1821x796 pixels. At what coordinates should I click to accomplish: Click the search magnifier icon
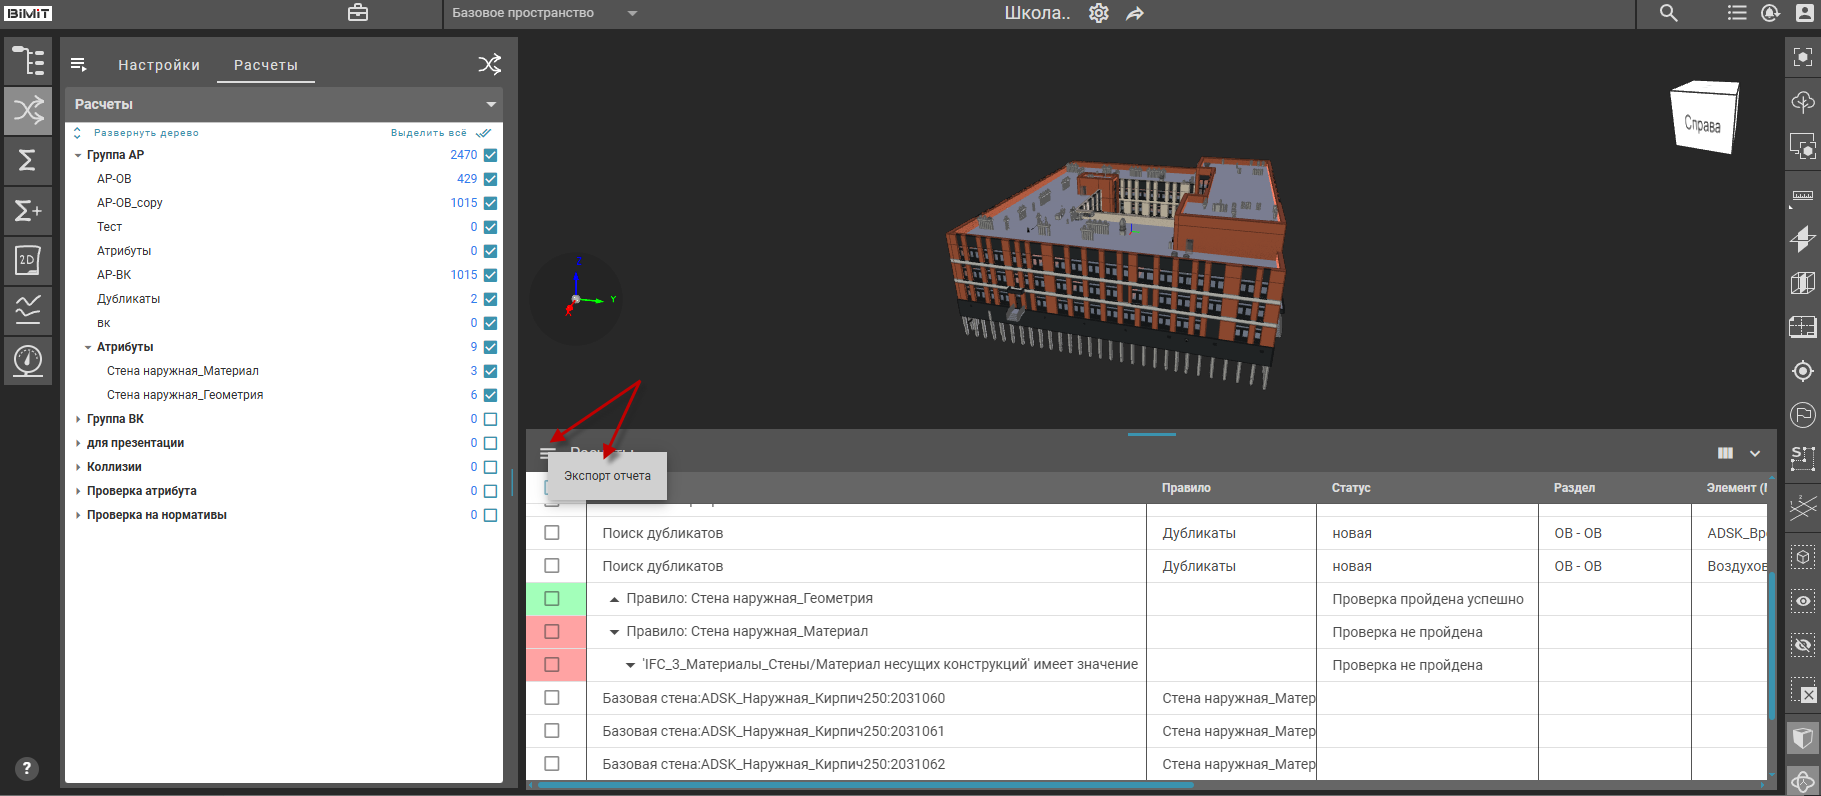pyautogui.click(x=1668, y=13)
